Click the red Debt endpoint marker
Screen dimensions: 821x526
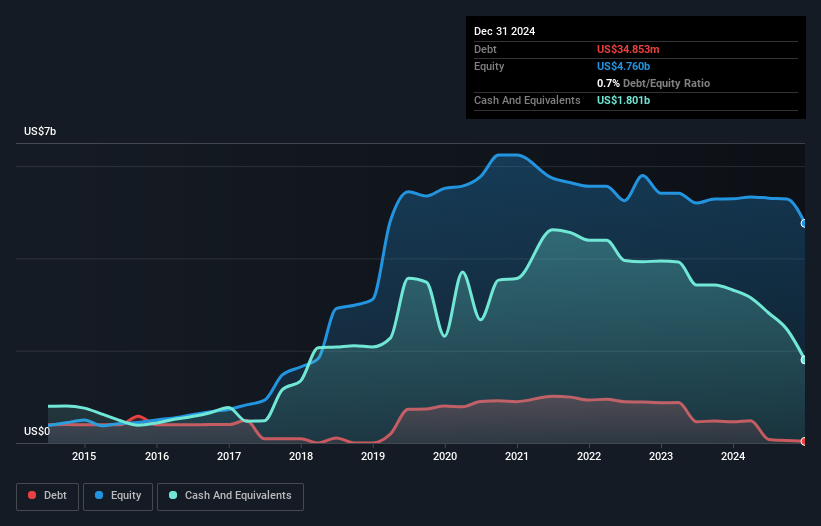[804, 441]
